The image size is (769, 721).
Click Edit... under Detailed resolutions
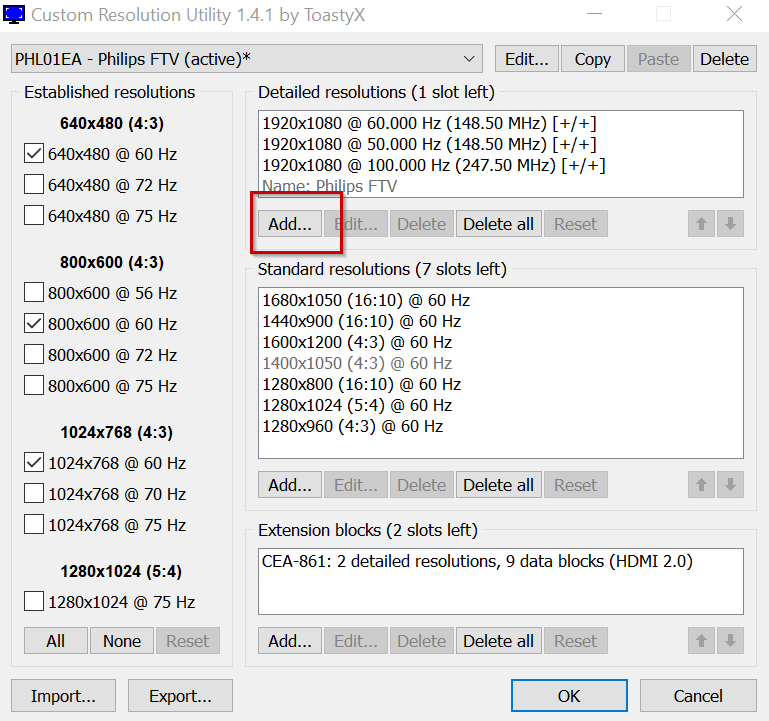(356, 224)
